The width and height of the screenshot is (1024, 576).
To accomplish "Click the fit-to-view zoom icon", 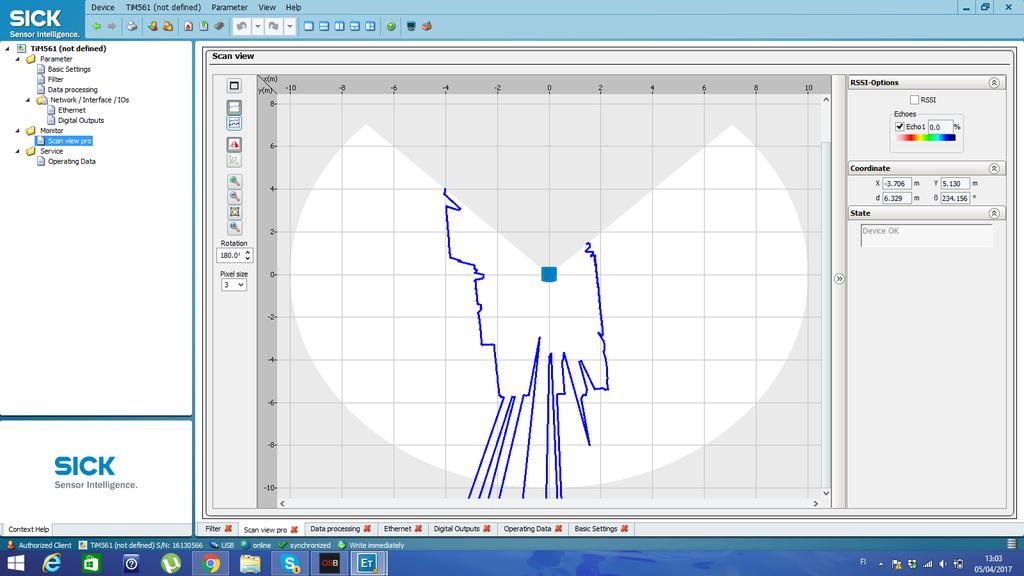I will pos(234,212).
